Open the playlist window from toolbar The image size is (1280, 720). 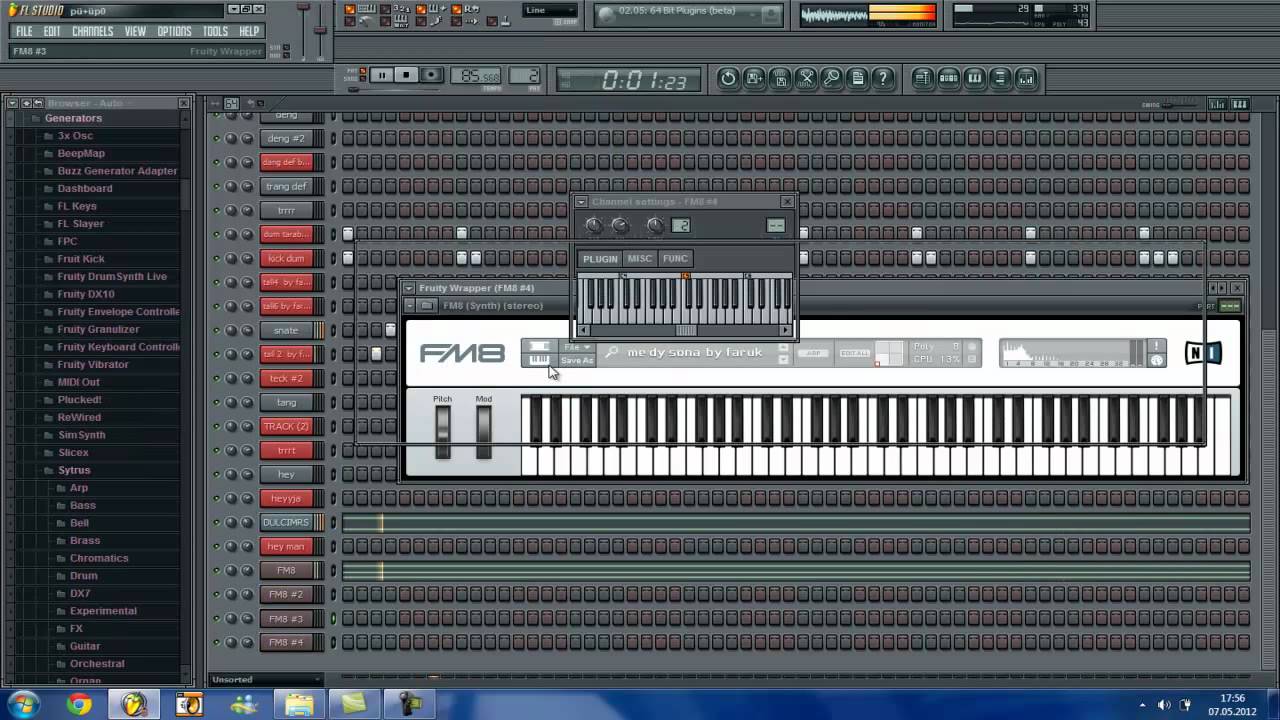pyautogui.click(x=922, y=78)
